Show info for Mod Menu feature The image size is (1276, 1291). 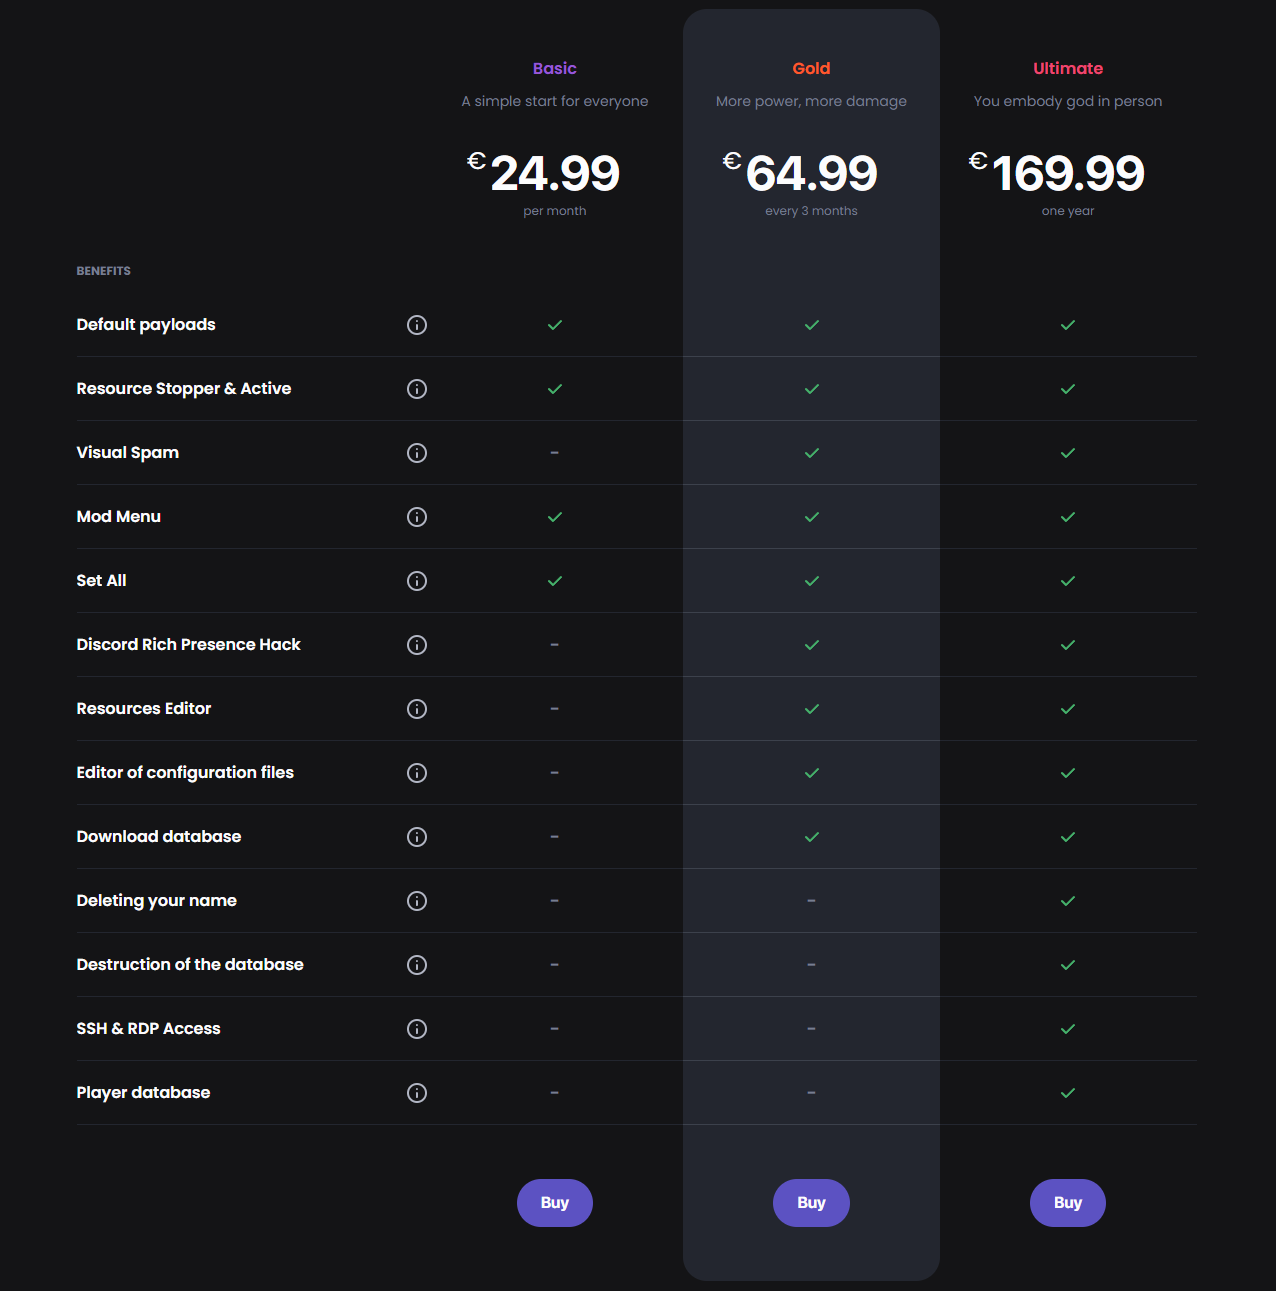(x=417, y=517)
